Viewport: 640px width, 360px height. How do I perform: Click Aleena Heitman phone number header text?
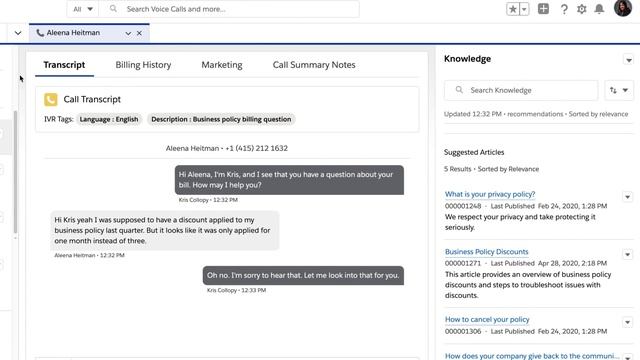click(x=227, y=148)
